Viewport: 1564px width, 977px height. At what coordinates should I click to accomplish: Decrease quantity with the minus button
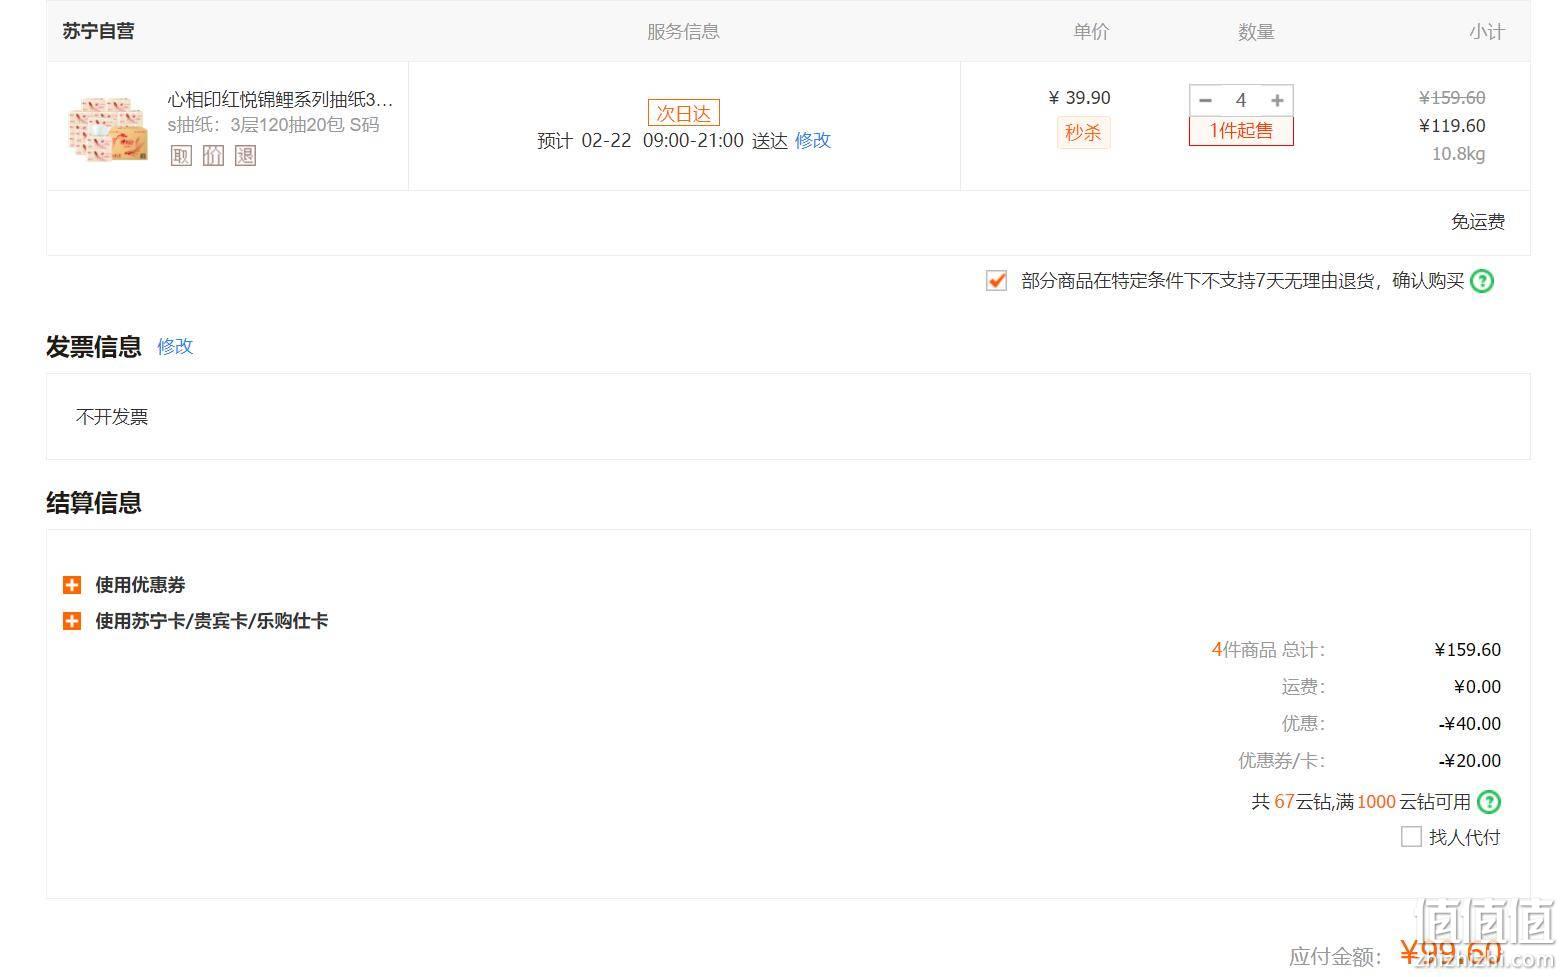click(1205, 100)
